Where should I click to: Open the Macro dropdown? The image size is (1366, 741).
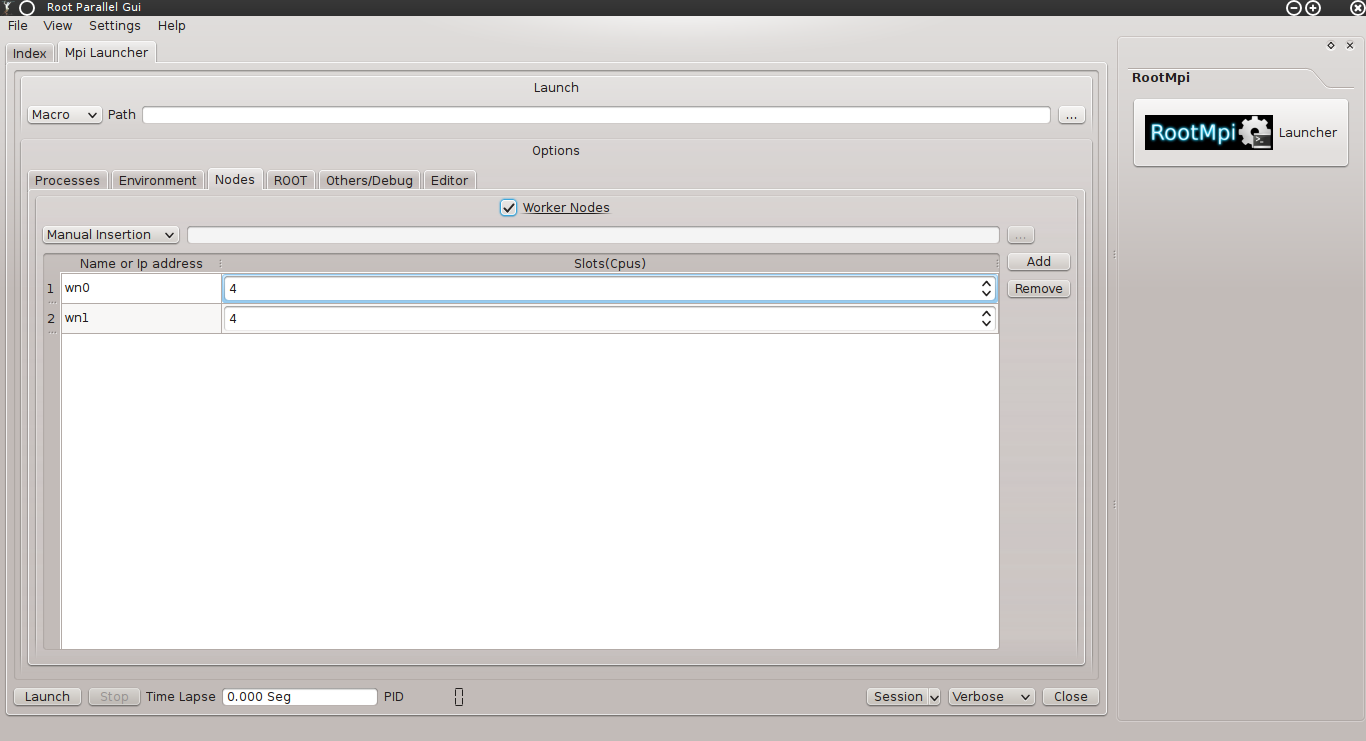click(65, 115)
